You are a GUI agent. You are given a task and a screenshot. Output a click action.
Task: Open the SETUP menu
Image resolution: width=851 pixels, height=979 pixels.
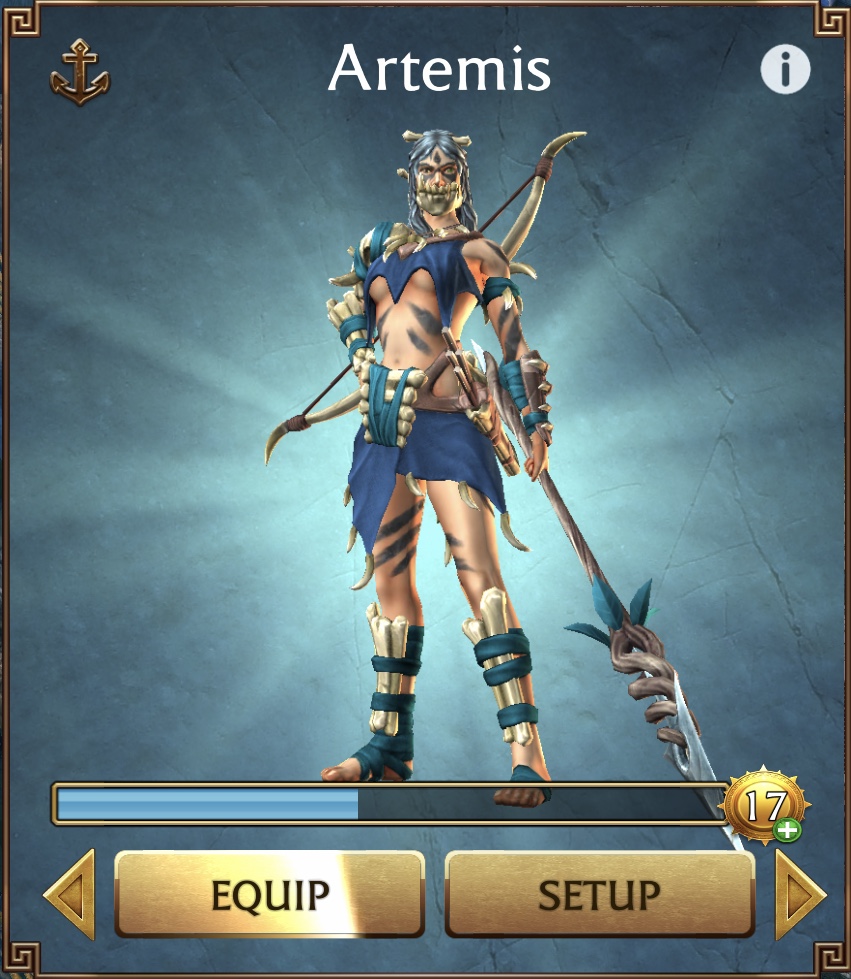click(599, 894)
